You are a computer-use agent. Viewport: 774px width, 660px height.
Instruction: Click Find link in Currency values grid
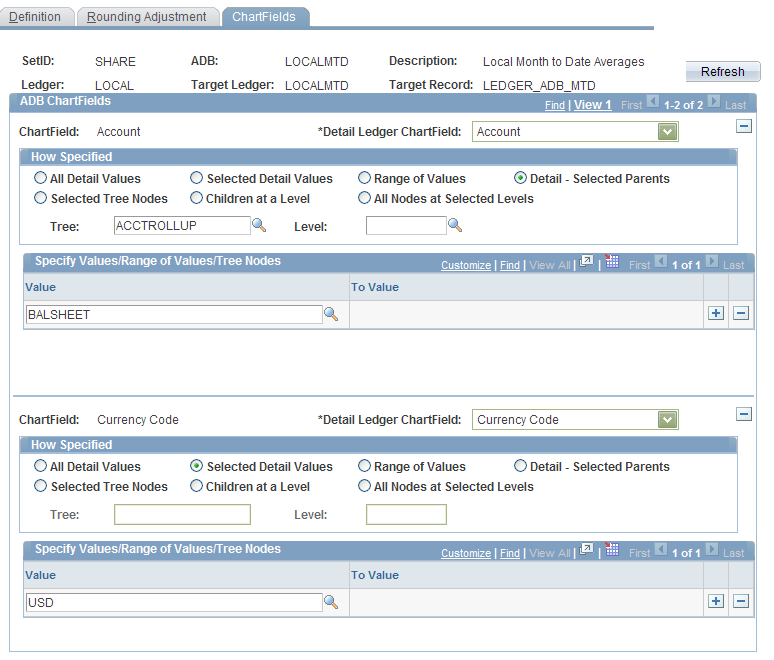click(x=510, y=553)
